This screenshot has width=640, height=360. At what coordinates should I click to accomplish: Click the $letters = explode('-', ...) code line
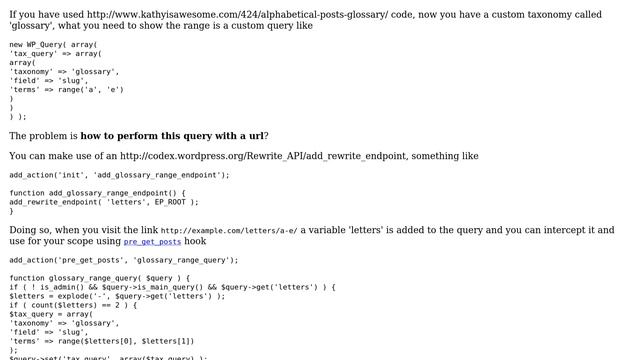click(117, 296)
